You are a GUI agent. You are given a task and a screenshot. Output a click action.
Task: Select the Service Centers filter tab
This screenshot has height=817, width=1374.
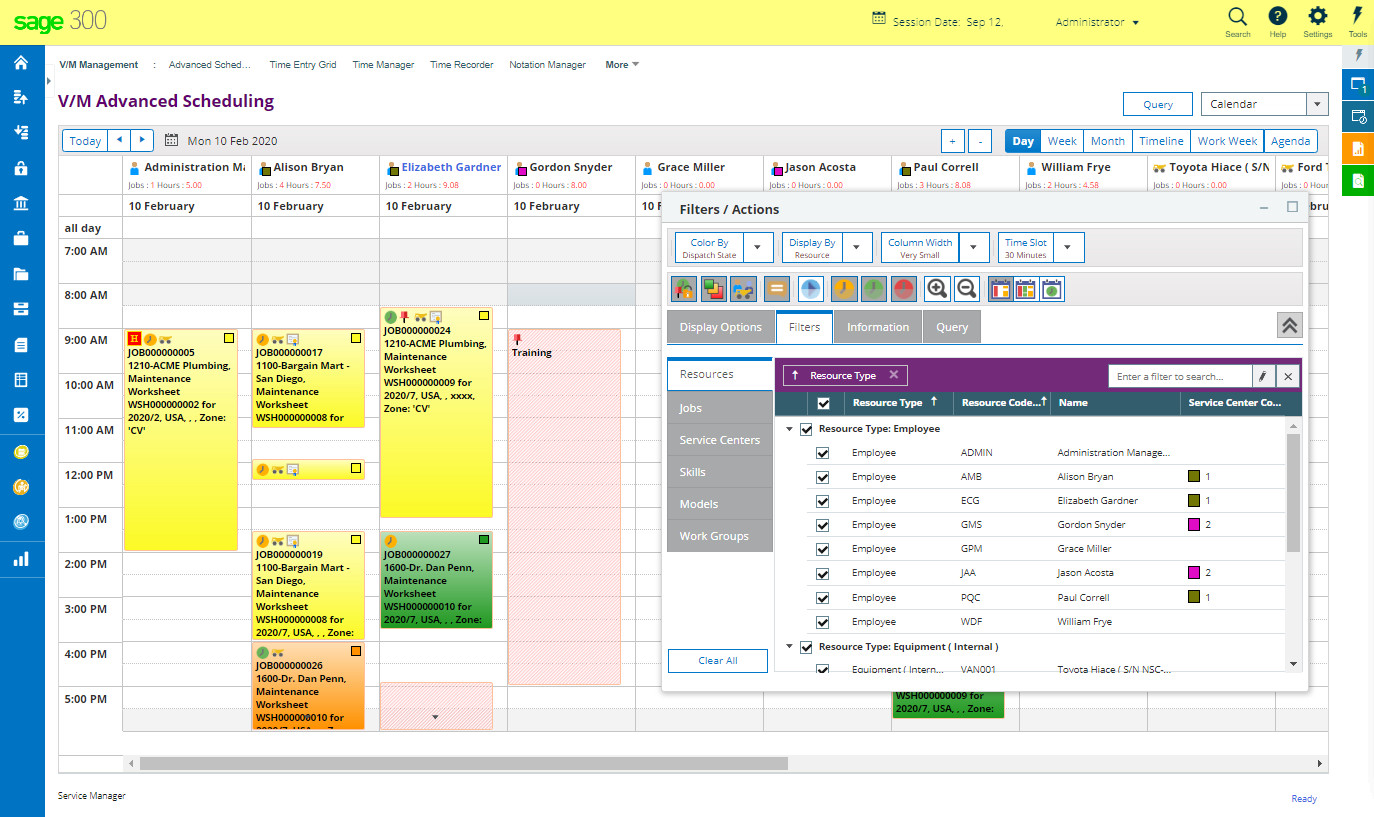pos(719,440)
